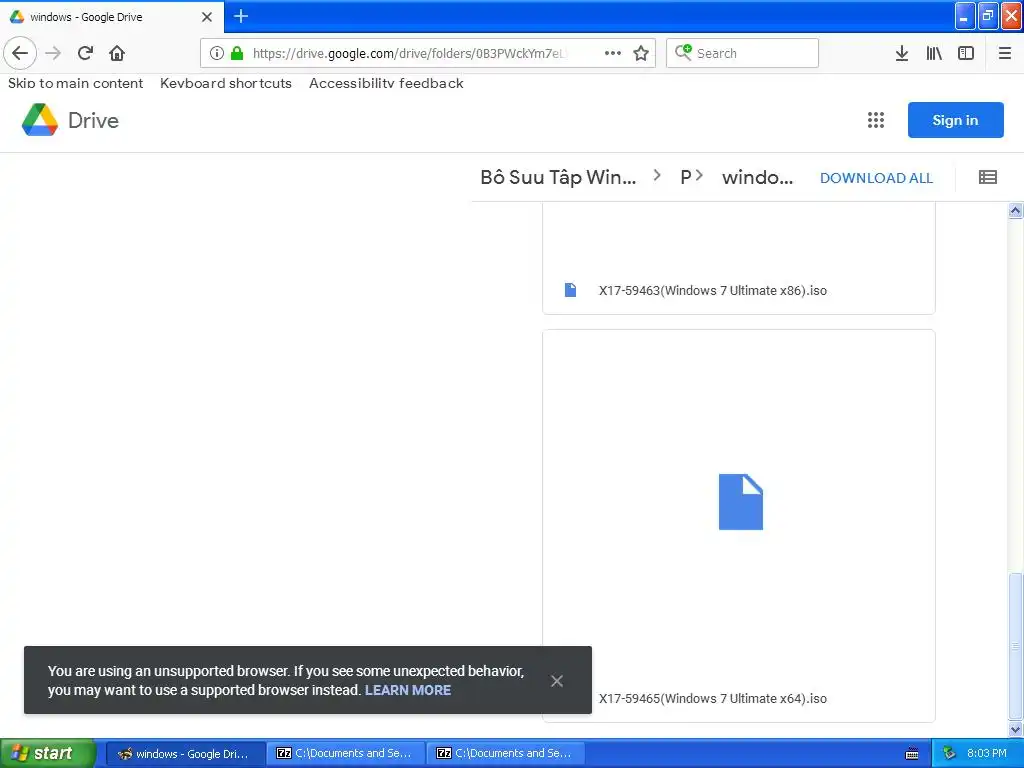
Task: Click DOWNLOAD ALL link
Action: pyautogui.click(x=876, y=178)
